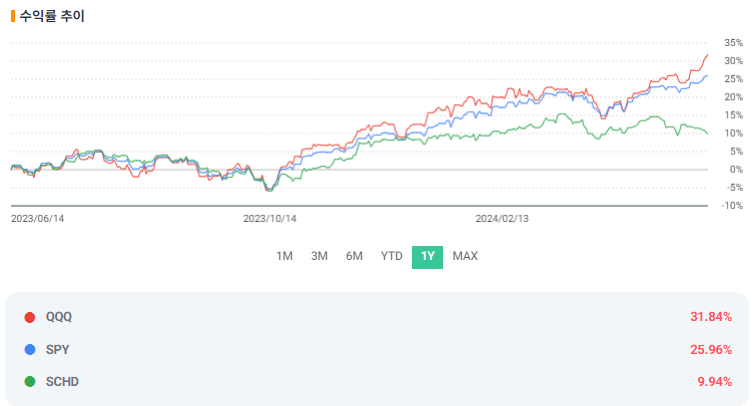Click the 25% axis label
The height and width of the screenshot is (406, 753).
click(733, 79)
